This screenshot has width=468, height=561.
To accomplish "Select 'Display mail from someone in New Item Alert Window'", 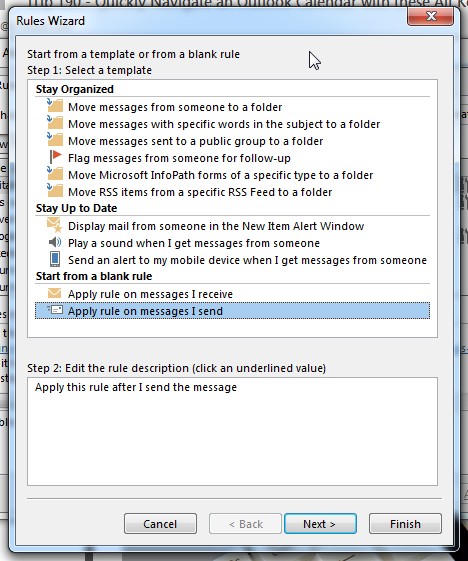I will [x=216, y=226].
